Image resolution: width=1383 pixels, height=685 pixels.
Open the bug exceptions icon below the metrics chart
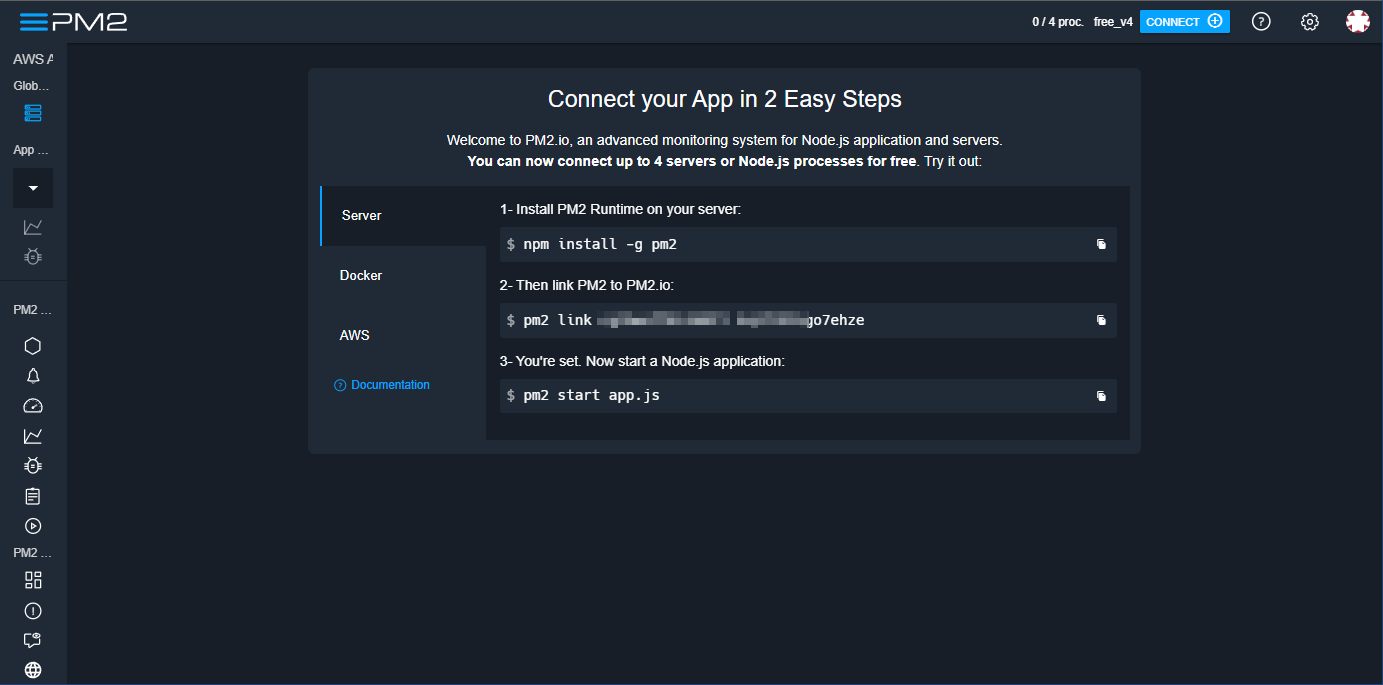pos(33,466)
